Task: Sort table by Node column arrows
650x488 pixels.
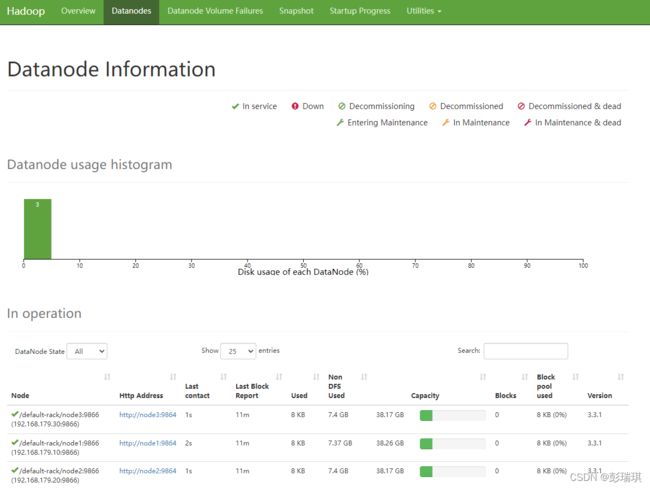Action: click(107, 377)
